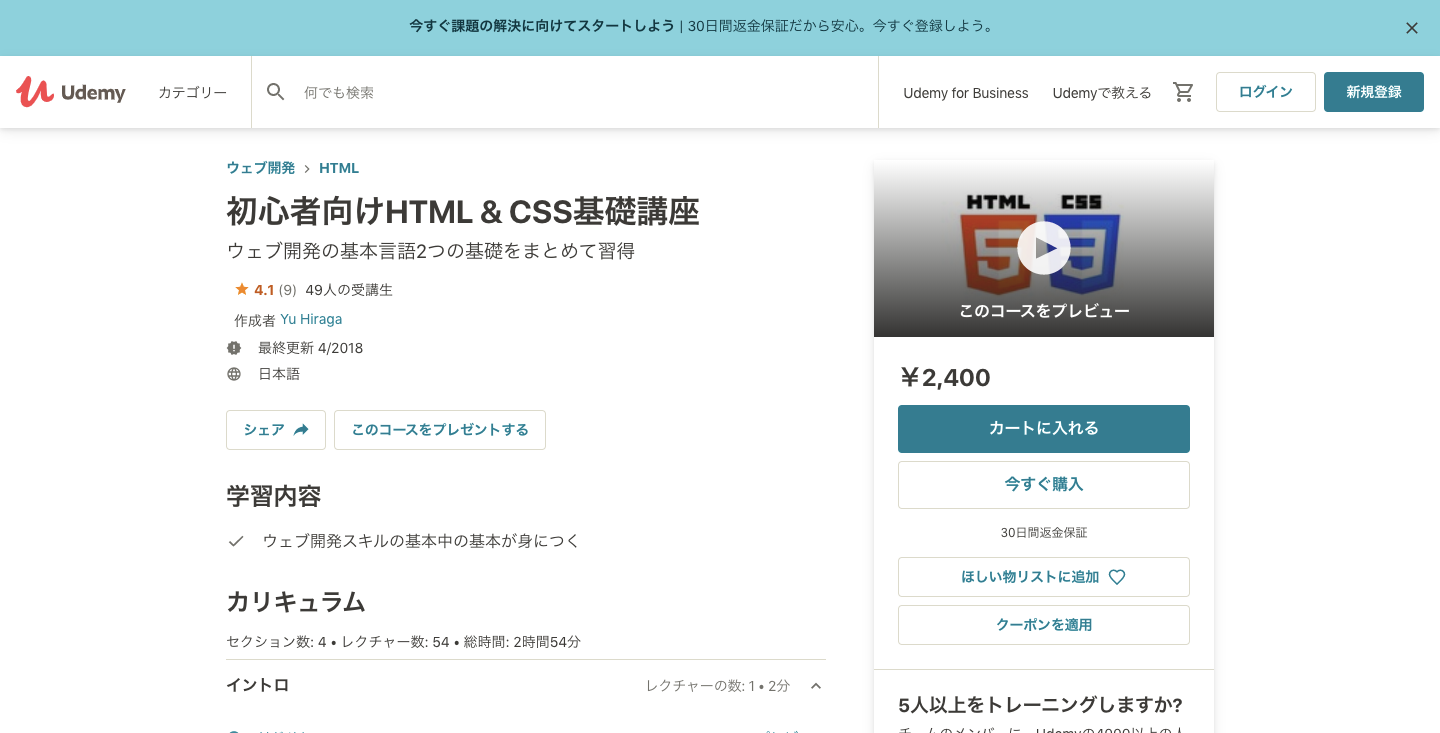The image size is (1440, 733).
Task: Click the 学習内容 heading
Action: (274, 497)
